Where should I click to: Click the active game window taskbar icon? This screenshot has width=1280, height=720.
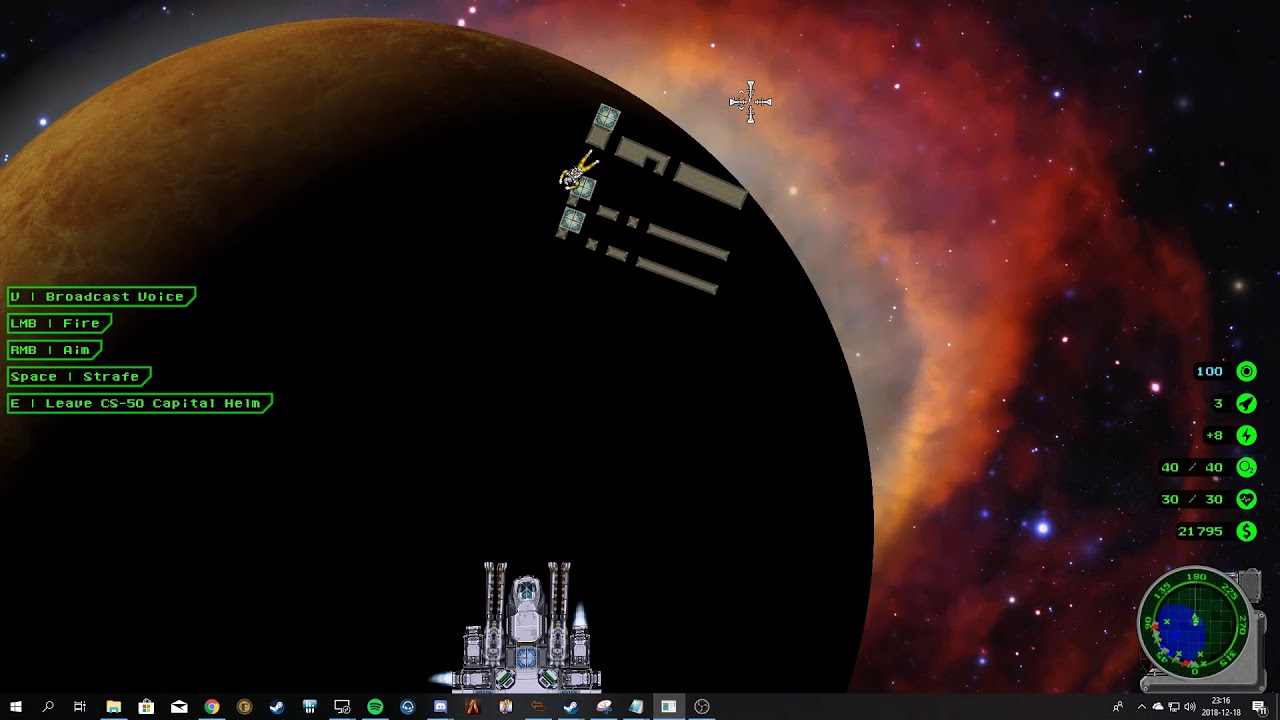pyautogui.click(x=668, y=707)
